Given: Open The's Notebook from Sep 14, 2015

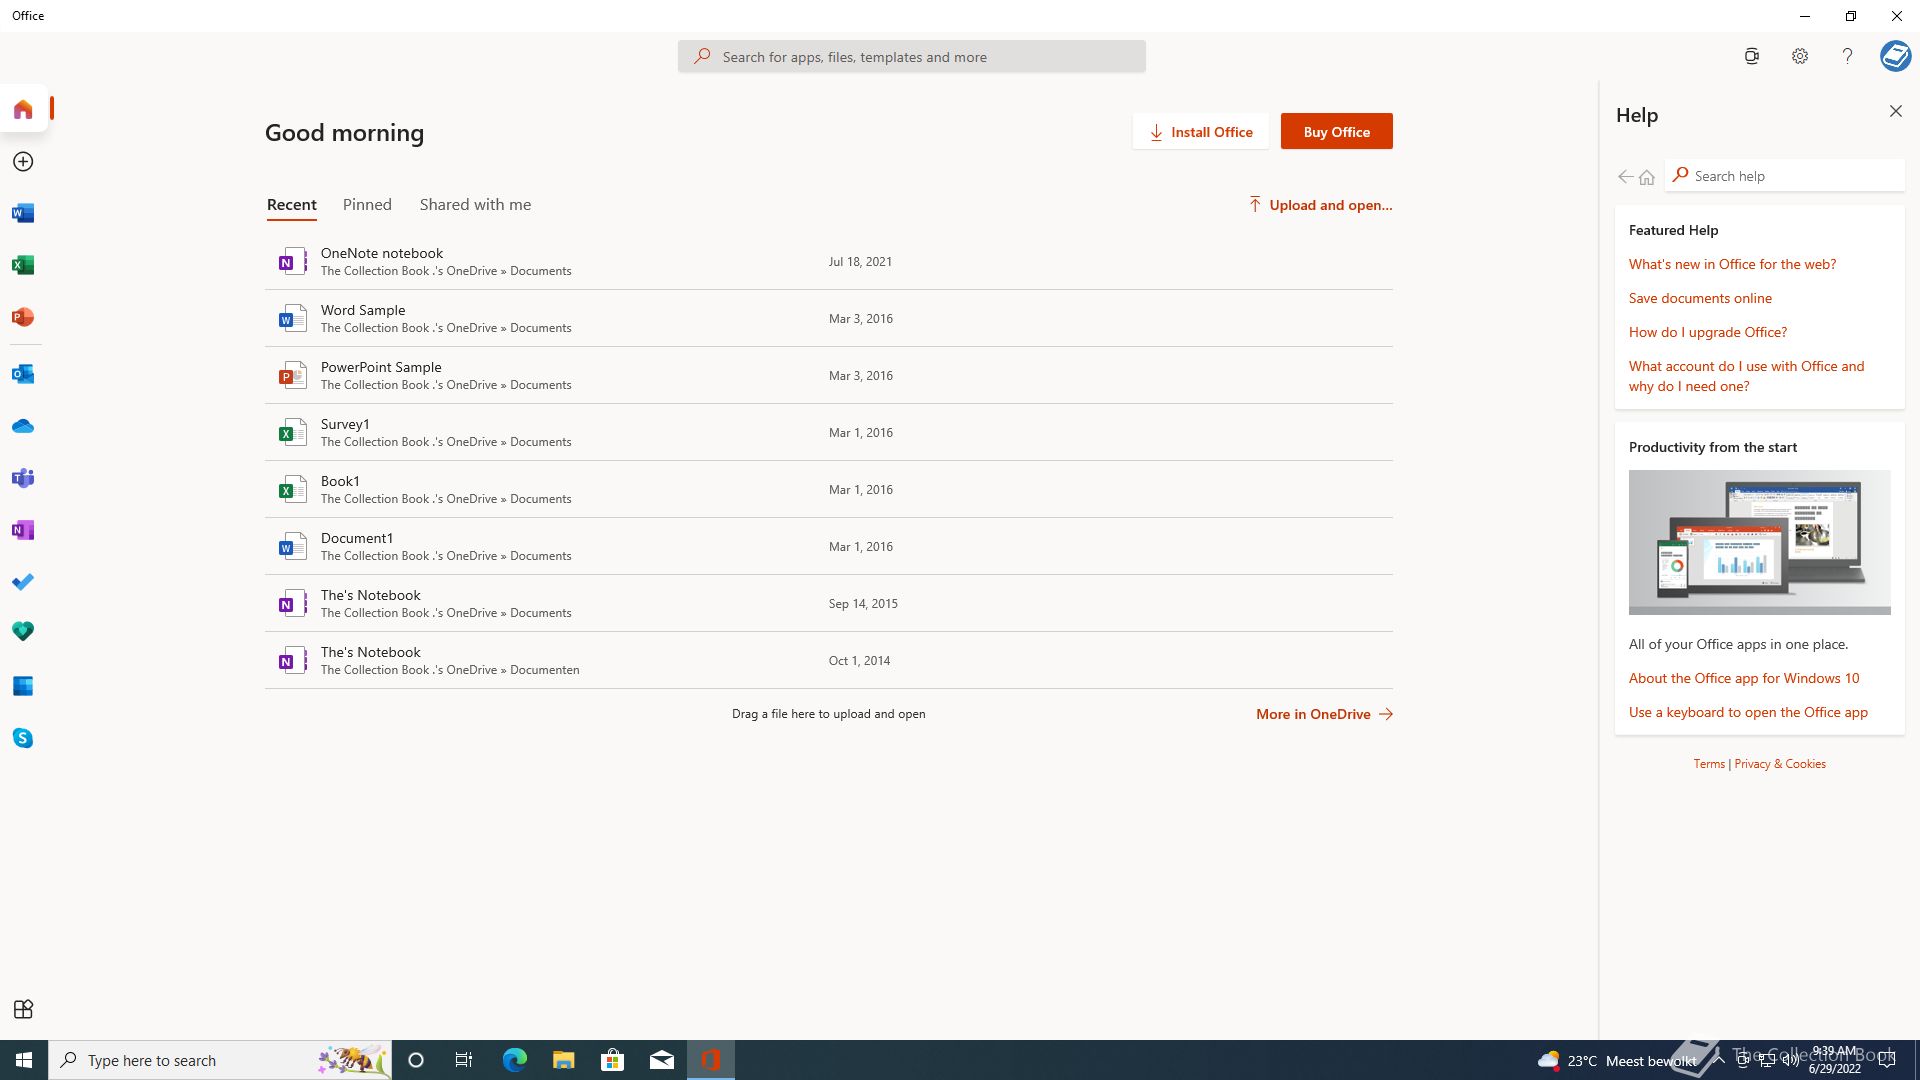Looking at the screenshot, I should click(829, 603).
